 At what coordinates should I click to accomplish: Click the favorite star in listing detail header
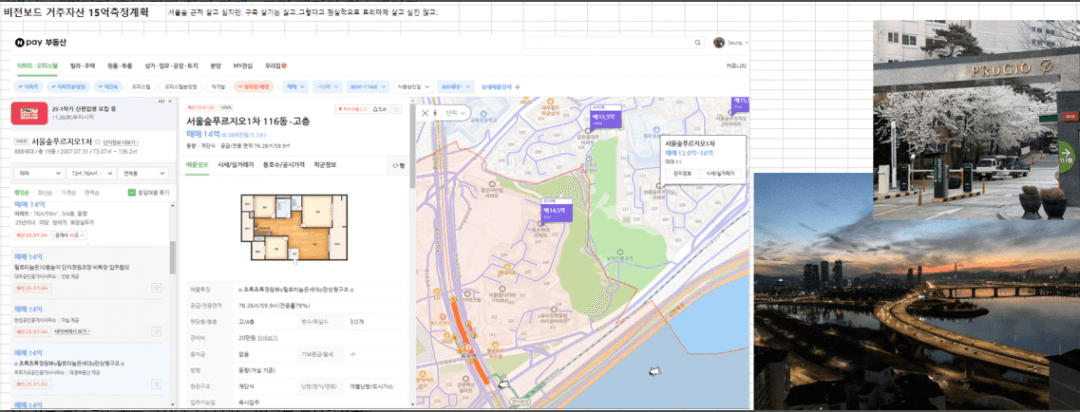(396, 109)
